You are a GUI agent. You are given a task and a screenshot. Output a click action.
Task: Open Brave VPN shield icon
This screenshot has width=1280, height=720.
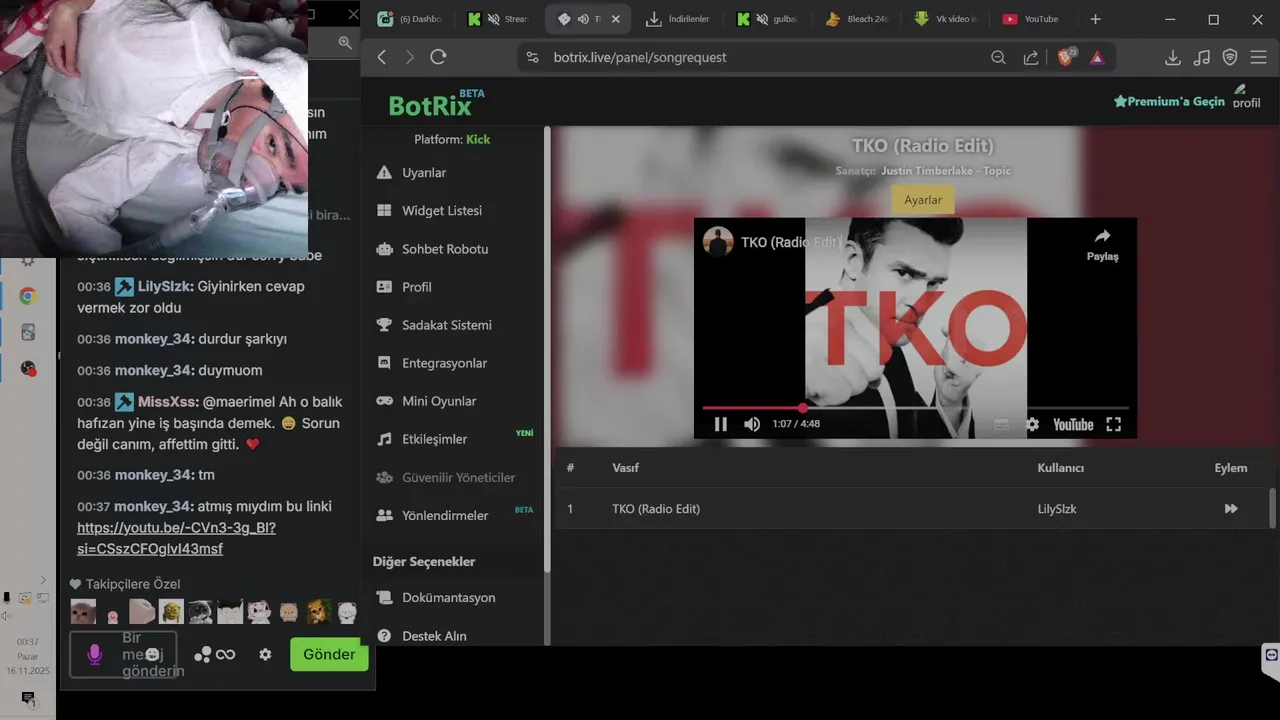[1230, 57]
